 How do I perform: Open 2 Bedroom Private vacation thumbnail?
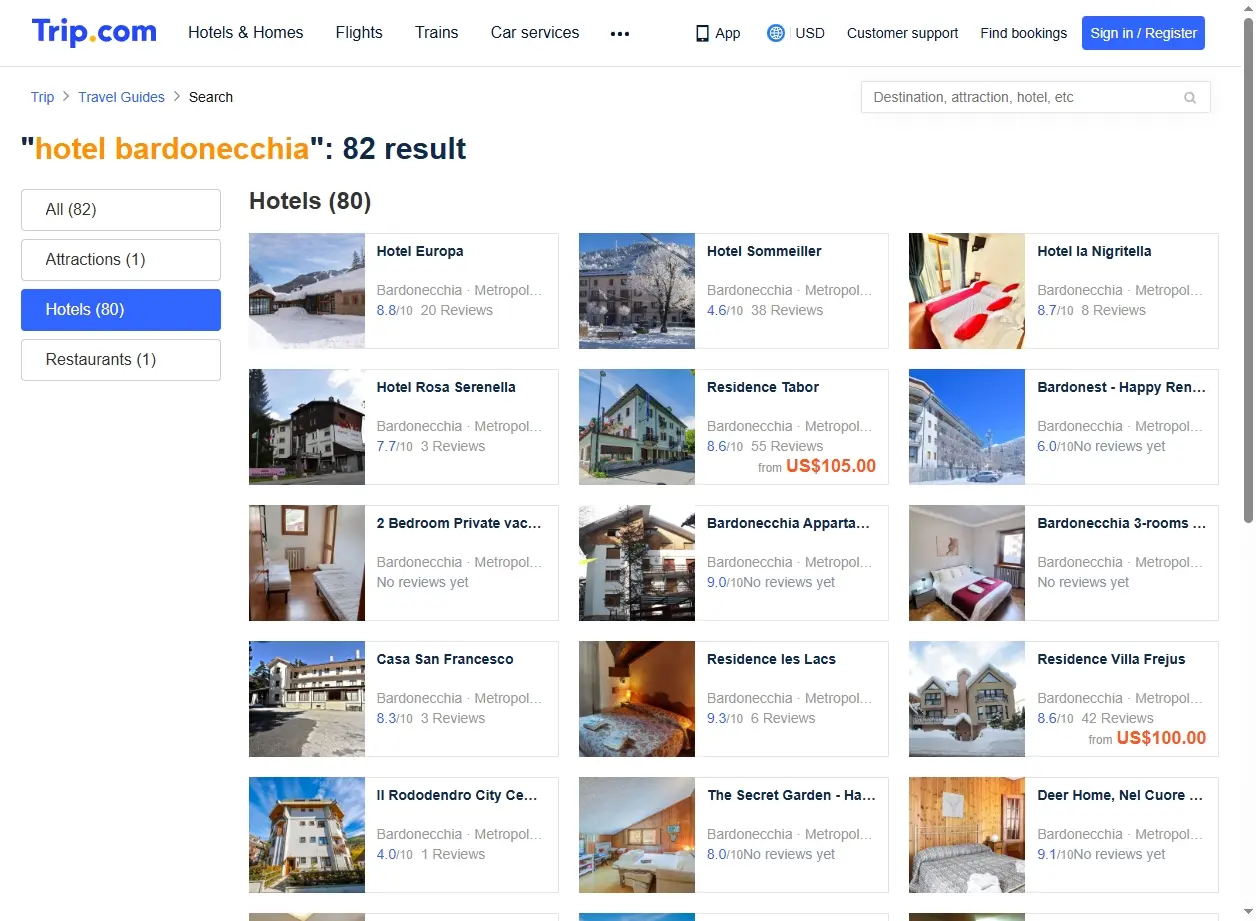[x=307, y=563]
